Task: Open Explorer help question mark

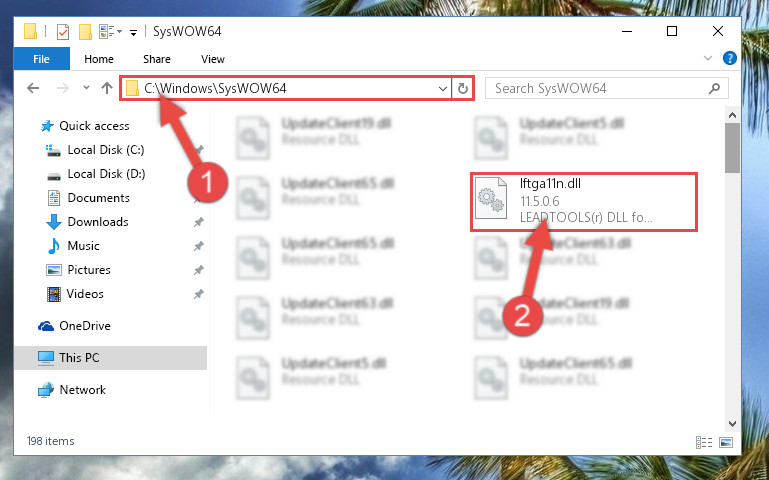Action: (x=729, y=58)
